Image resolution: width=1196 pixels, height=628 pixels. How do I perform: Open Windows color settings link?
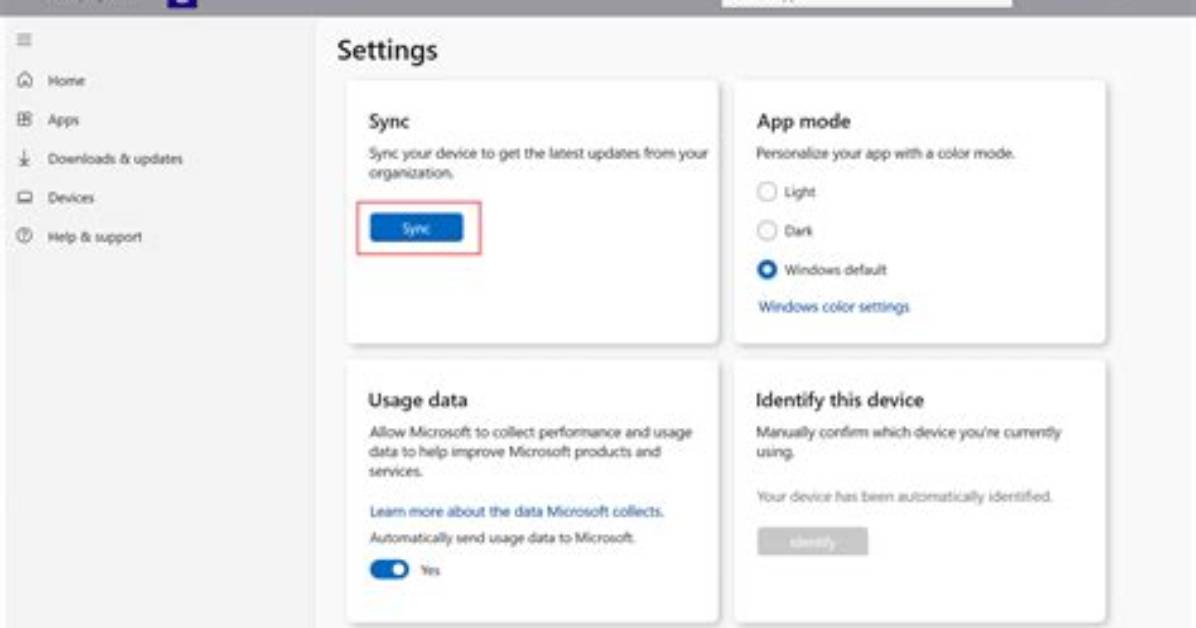(x=834, y=307)
